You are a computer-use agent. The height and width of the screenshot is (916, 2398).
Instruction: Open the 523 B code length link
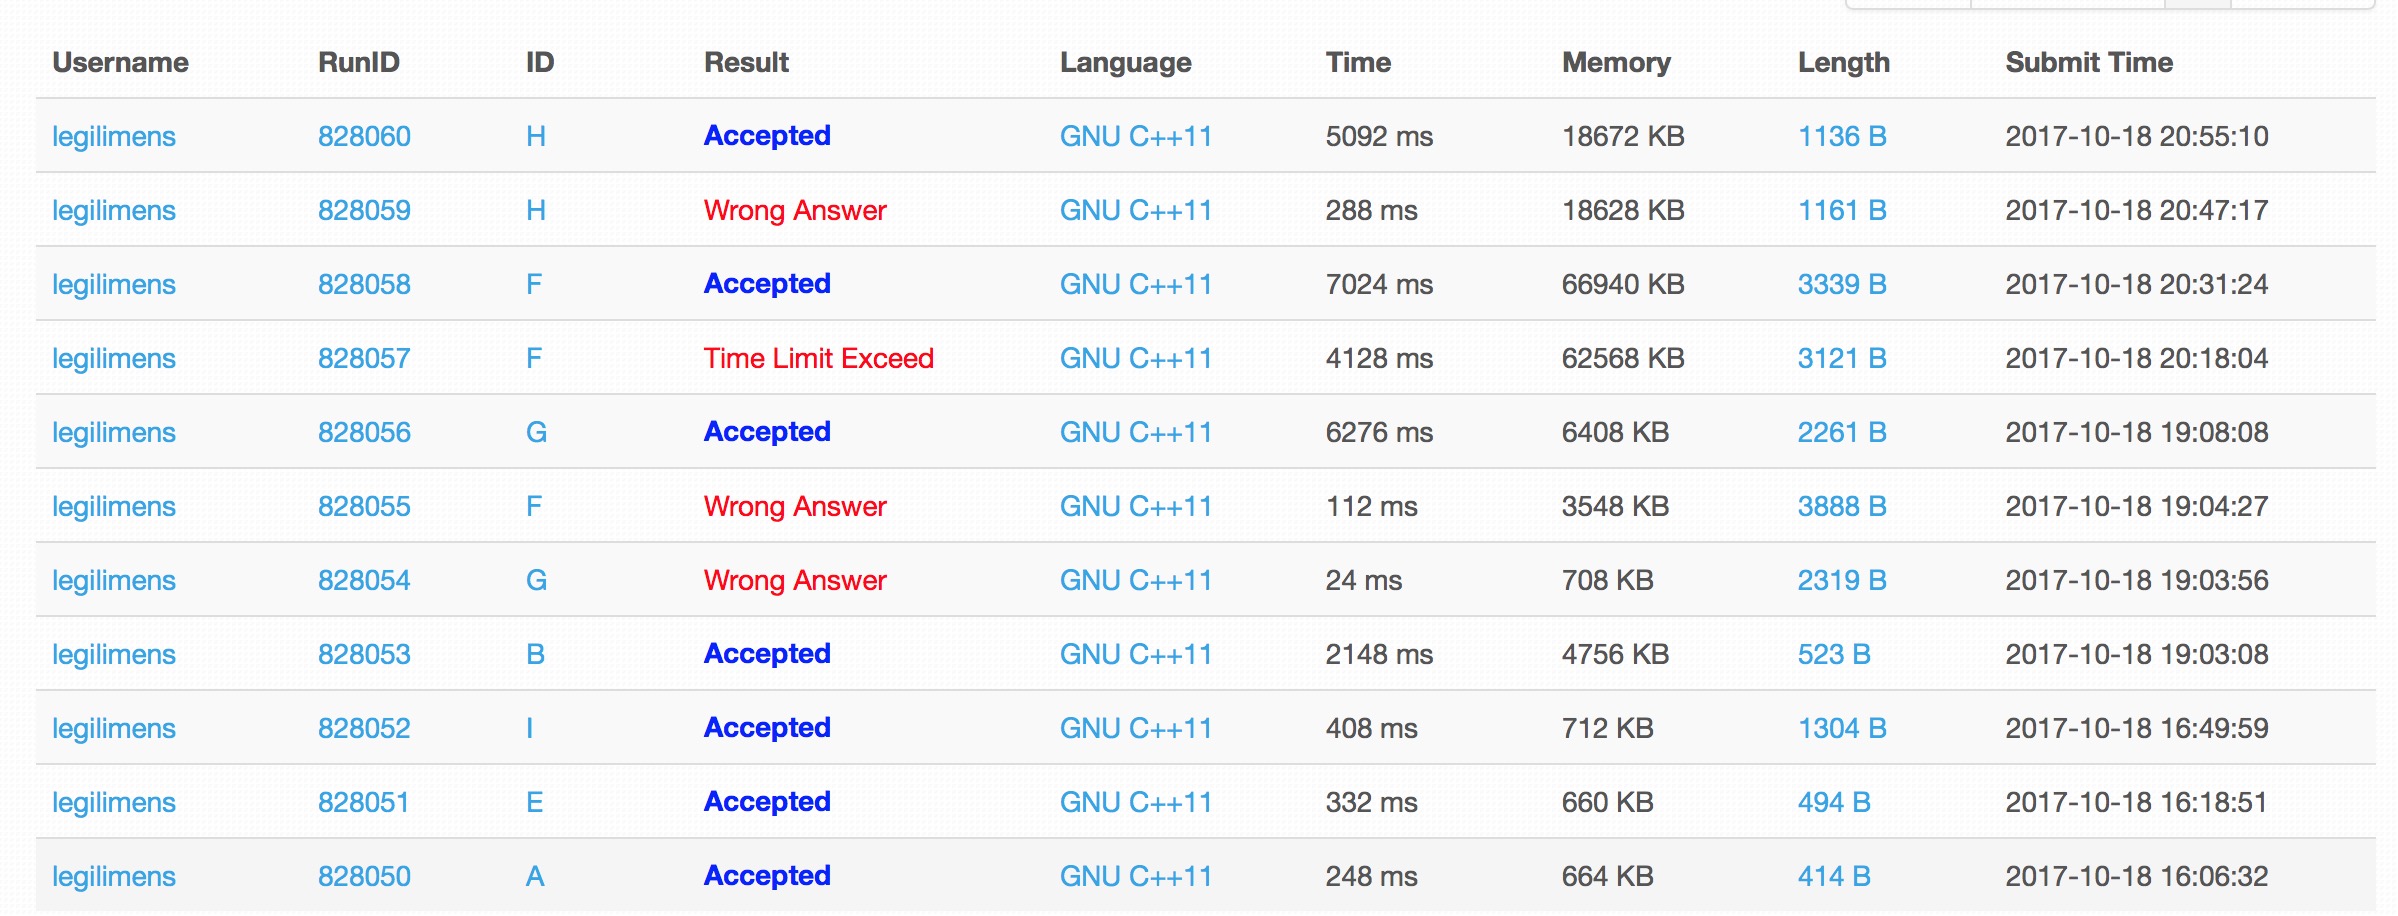[x=1833, y=654]
